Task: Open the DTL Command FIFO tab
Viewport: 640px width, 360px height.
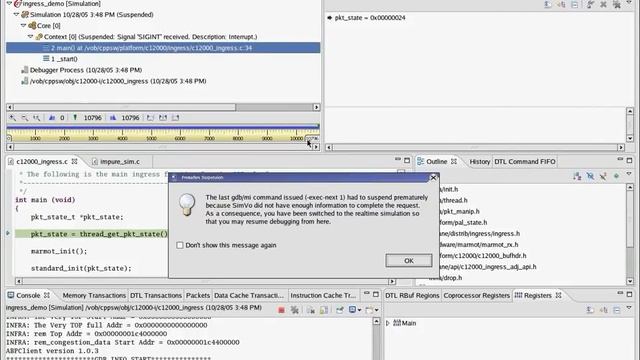Action: coord(524,162)
